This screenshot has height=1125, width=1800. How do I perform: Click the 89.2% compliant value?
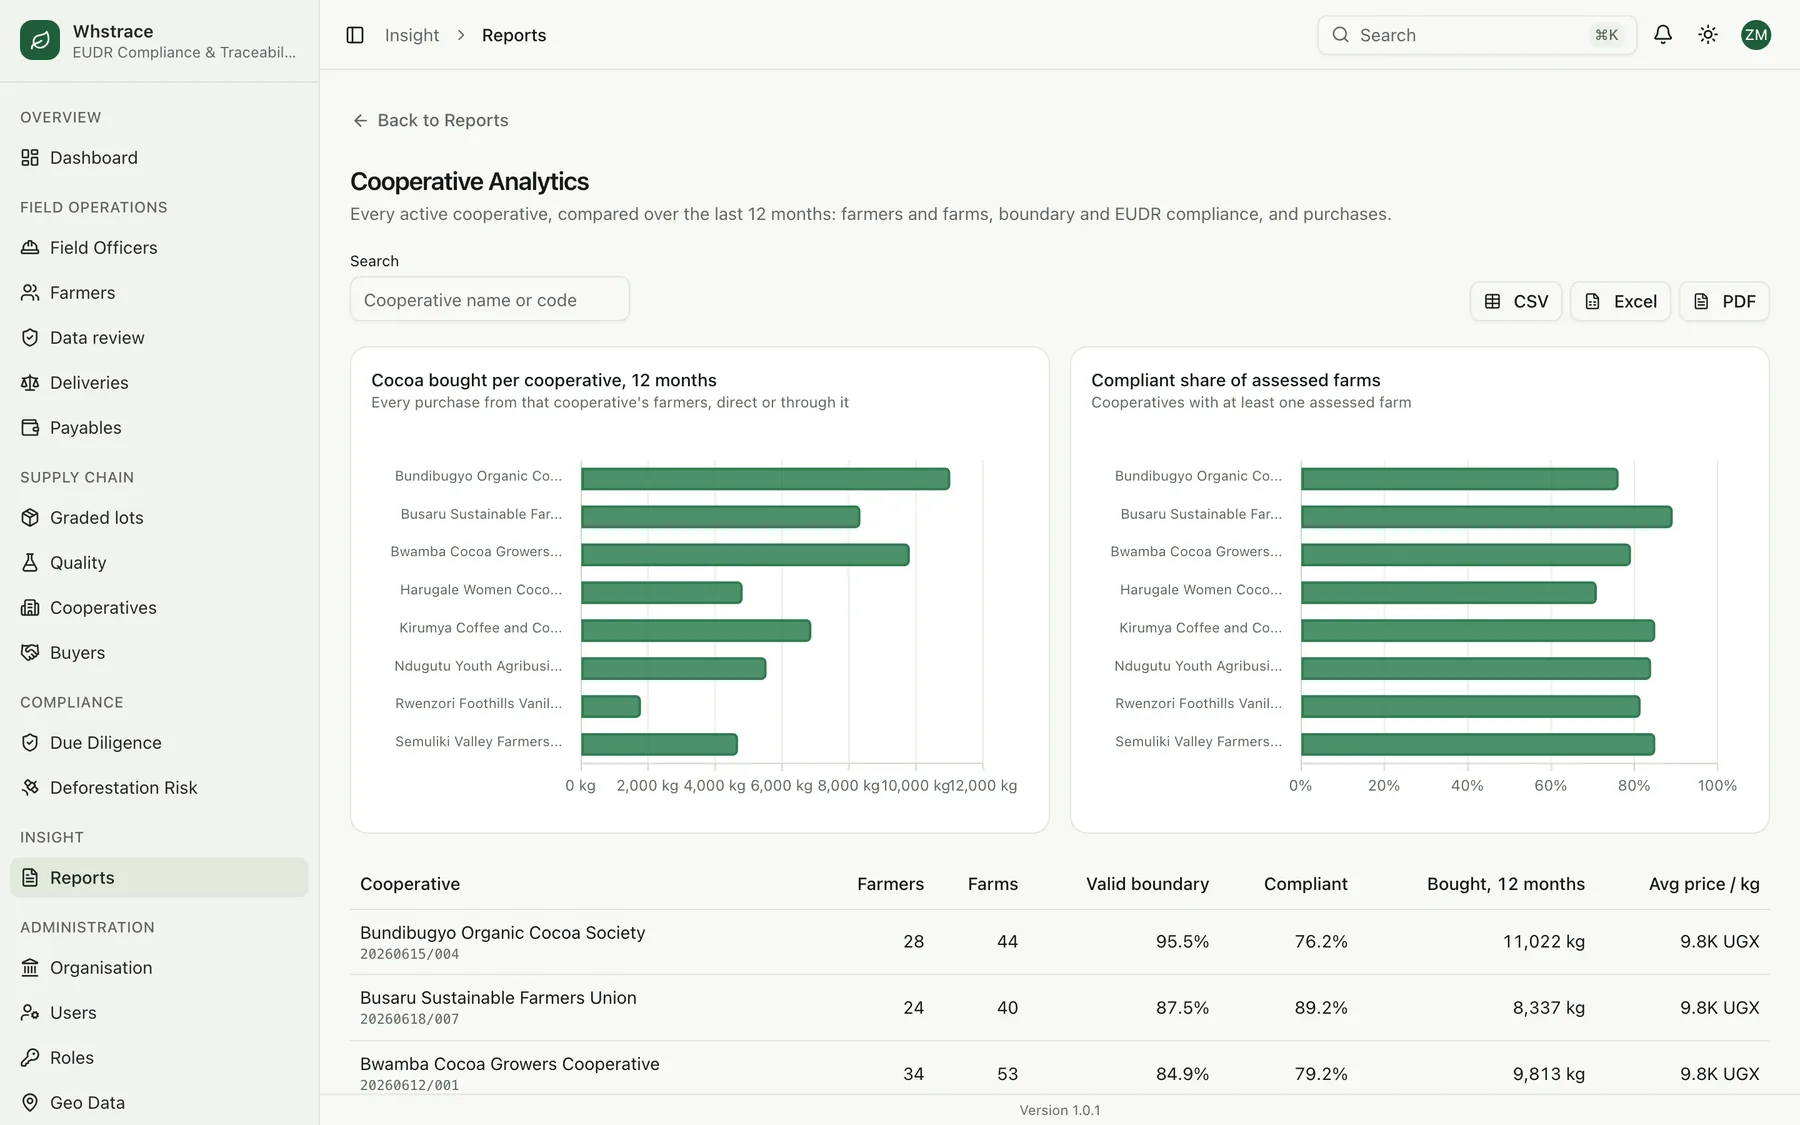1321,1008
